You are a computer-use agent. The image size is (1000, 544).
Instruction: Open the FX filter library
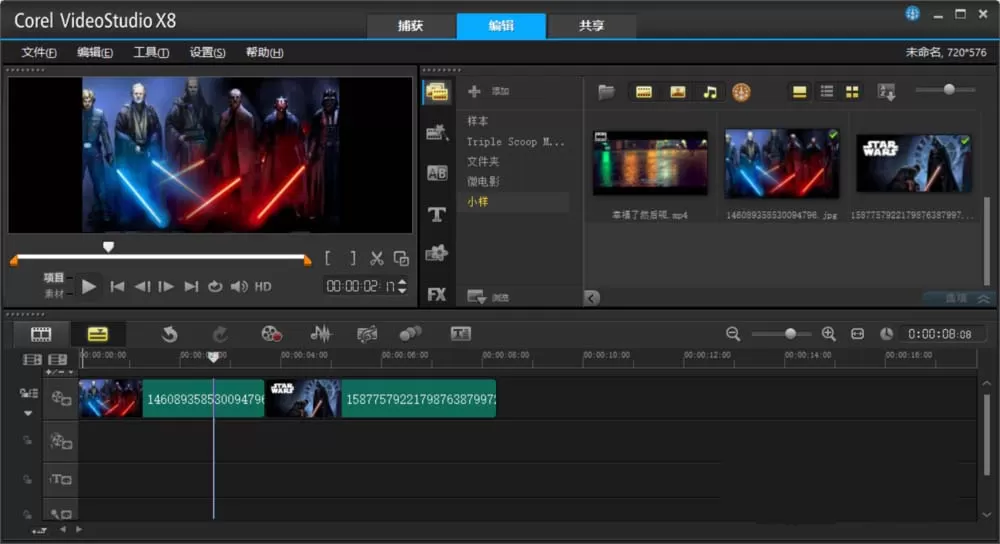pyautogui.click(x=437, y=294)
